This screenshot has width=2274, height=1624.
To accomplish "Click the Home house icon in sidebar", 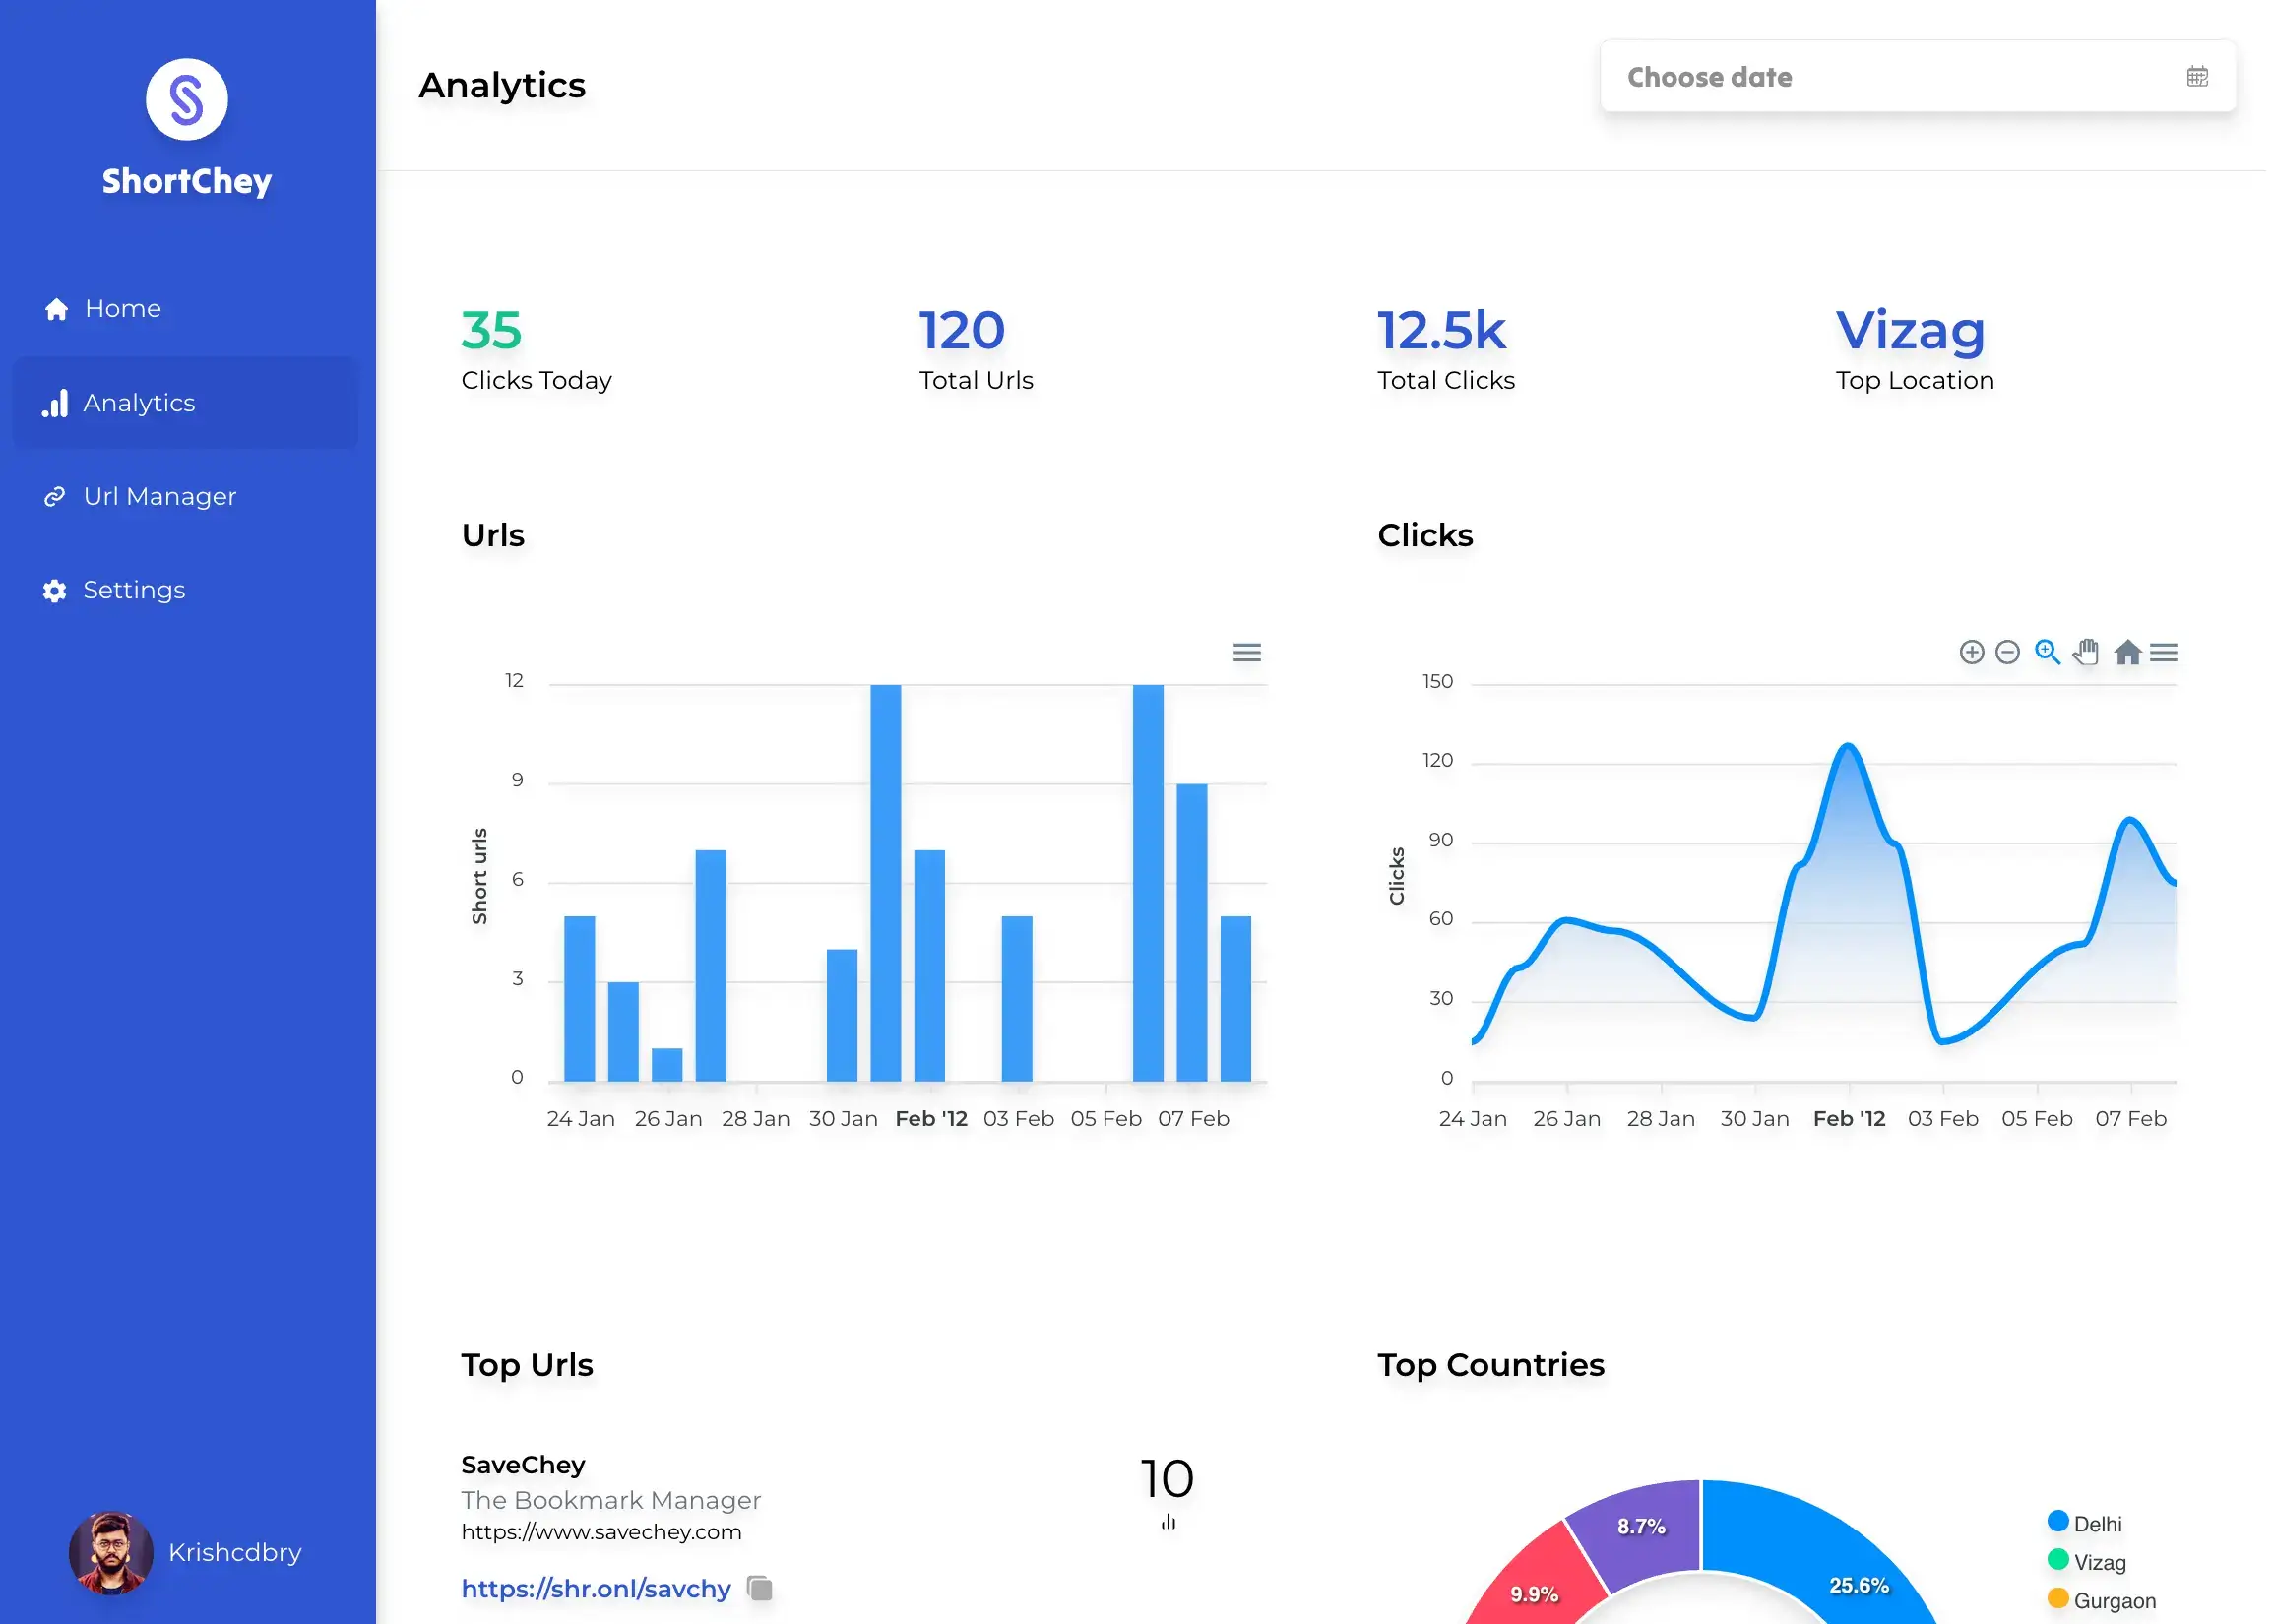I will tap(56, 309).
